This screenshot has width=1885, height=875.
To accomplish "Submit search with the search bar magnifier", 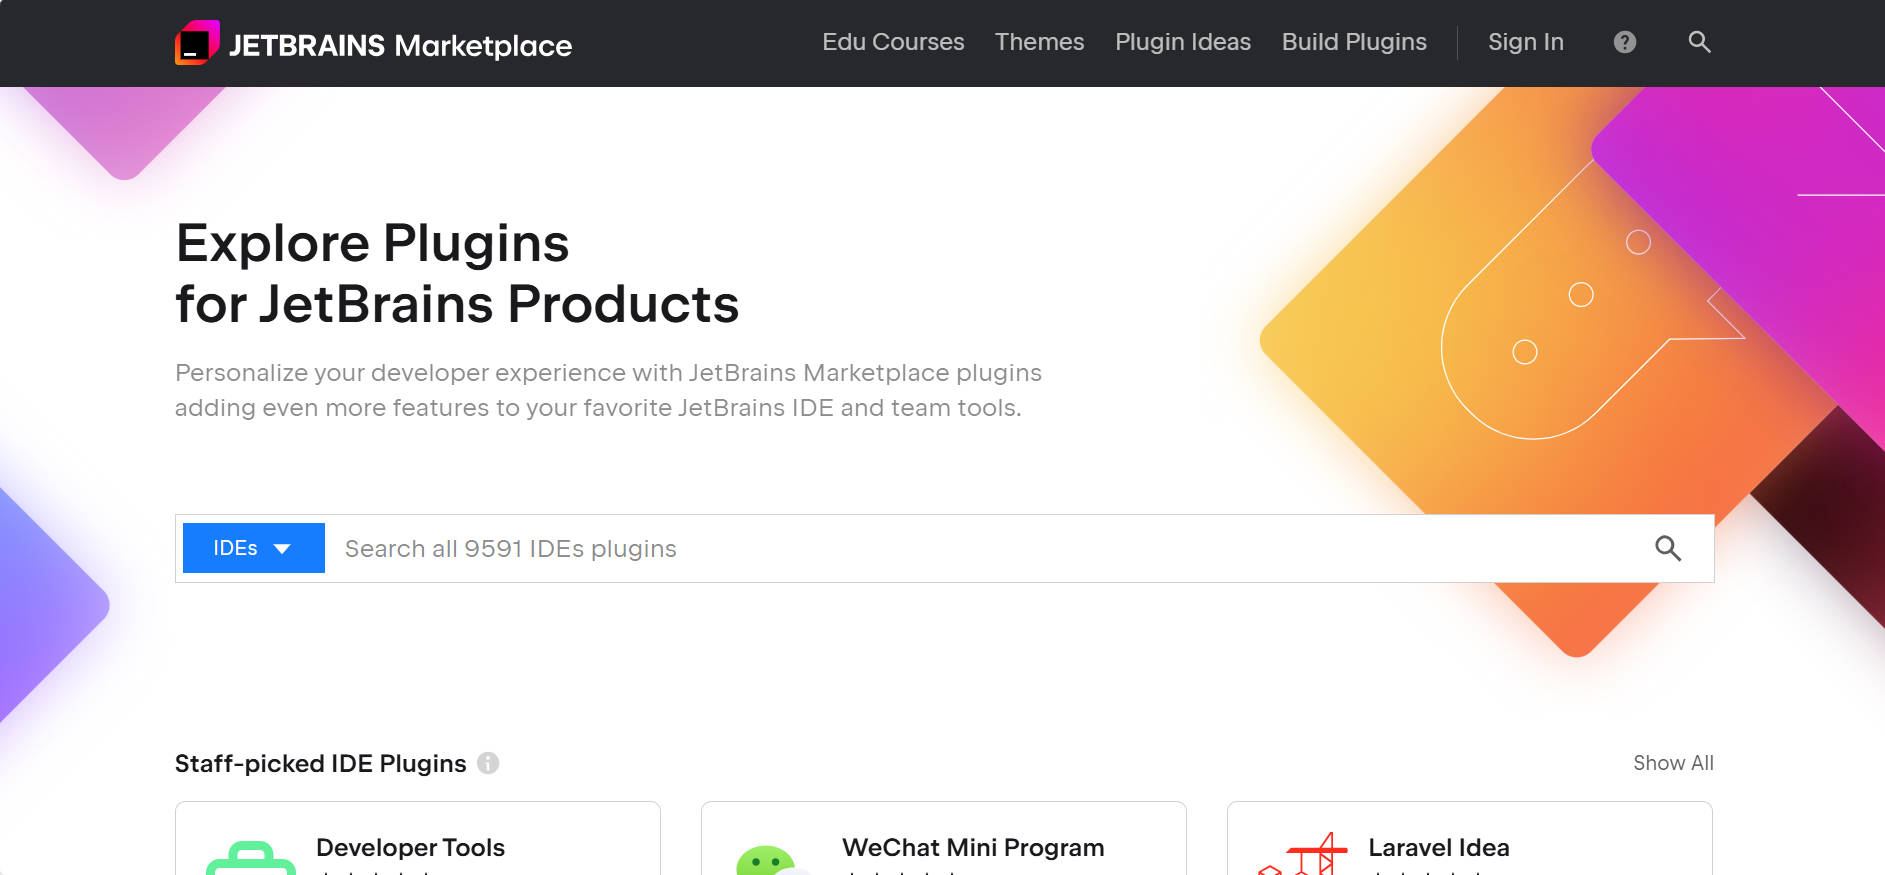I will click(x=1668, y=548).
